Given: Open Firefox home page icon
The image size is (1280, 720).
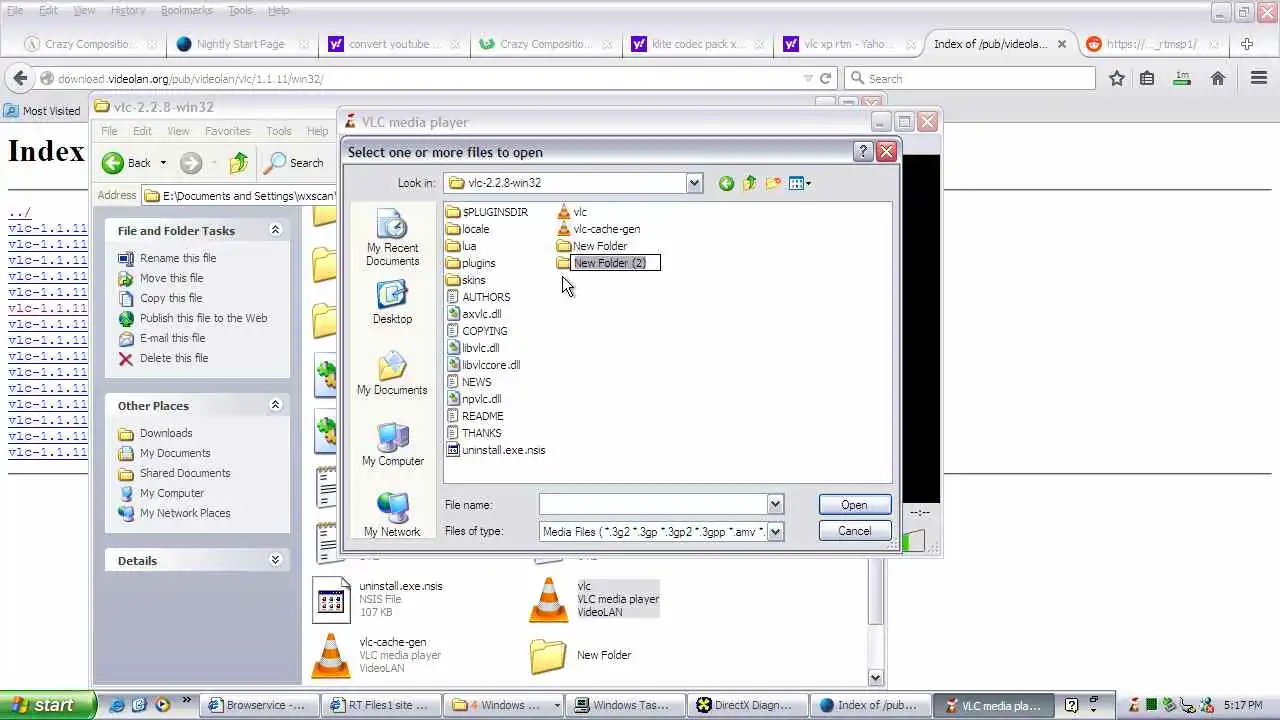Looking at the screenshot, I should (1218, 78).
